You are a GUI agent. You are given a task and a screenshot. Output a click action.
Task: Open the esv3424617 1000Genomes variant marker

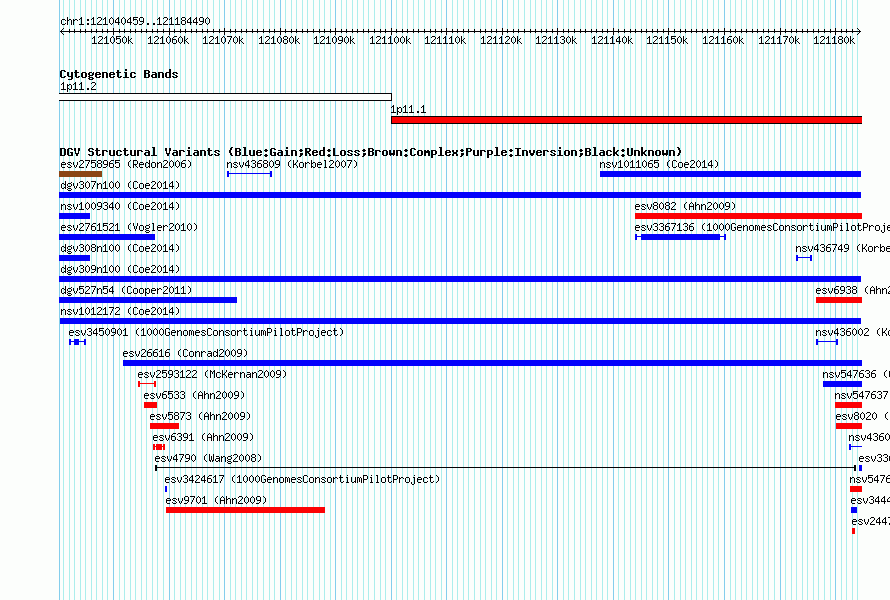pos(166,489)
